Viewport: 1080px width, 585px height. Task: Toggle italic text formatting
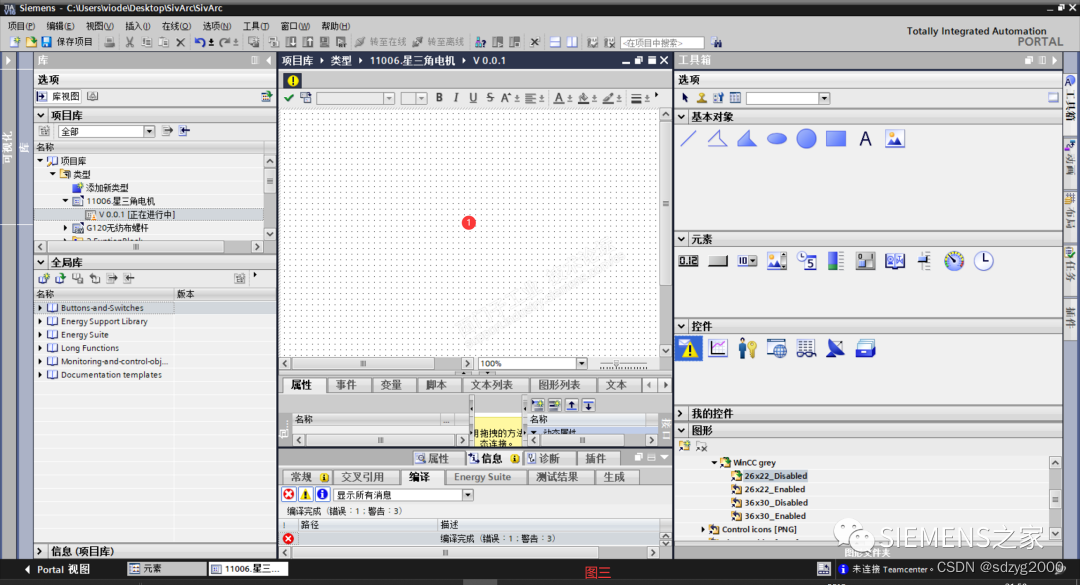456,98
